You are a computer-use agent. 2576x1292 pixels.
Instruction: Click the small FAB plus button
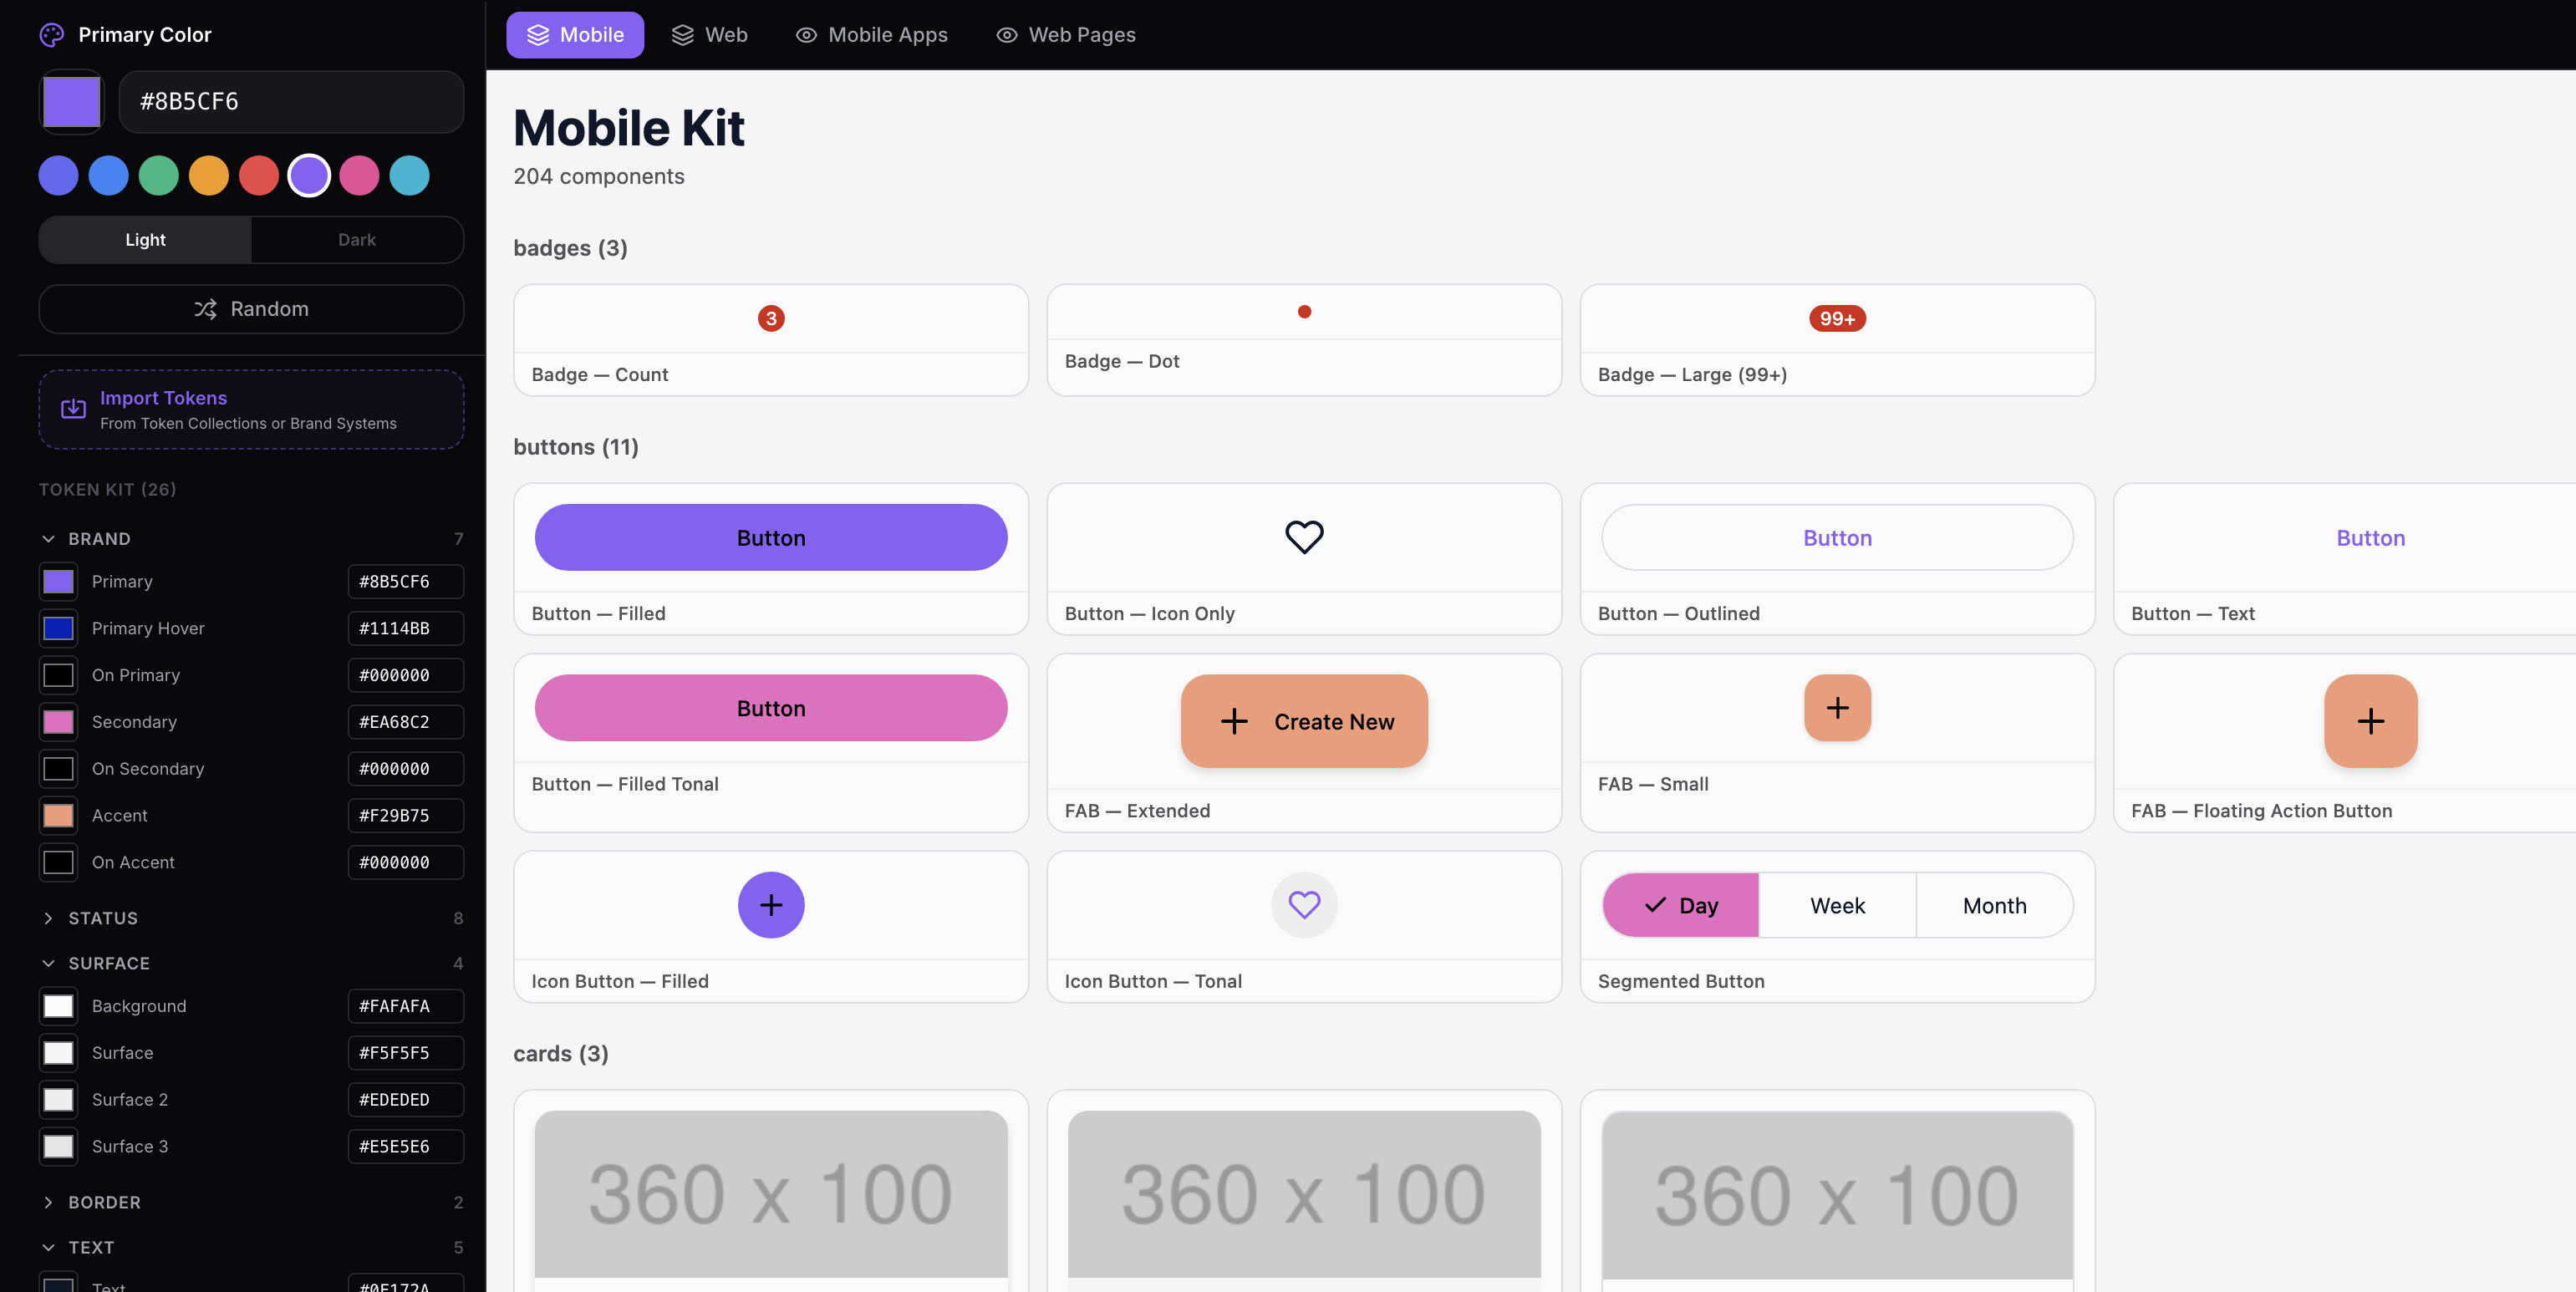(x=1836, y=708)
